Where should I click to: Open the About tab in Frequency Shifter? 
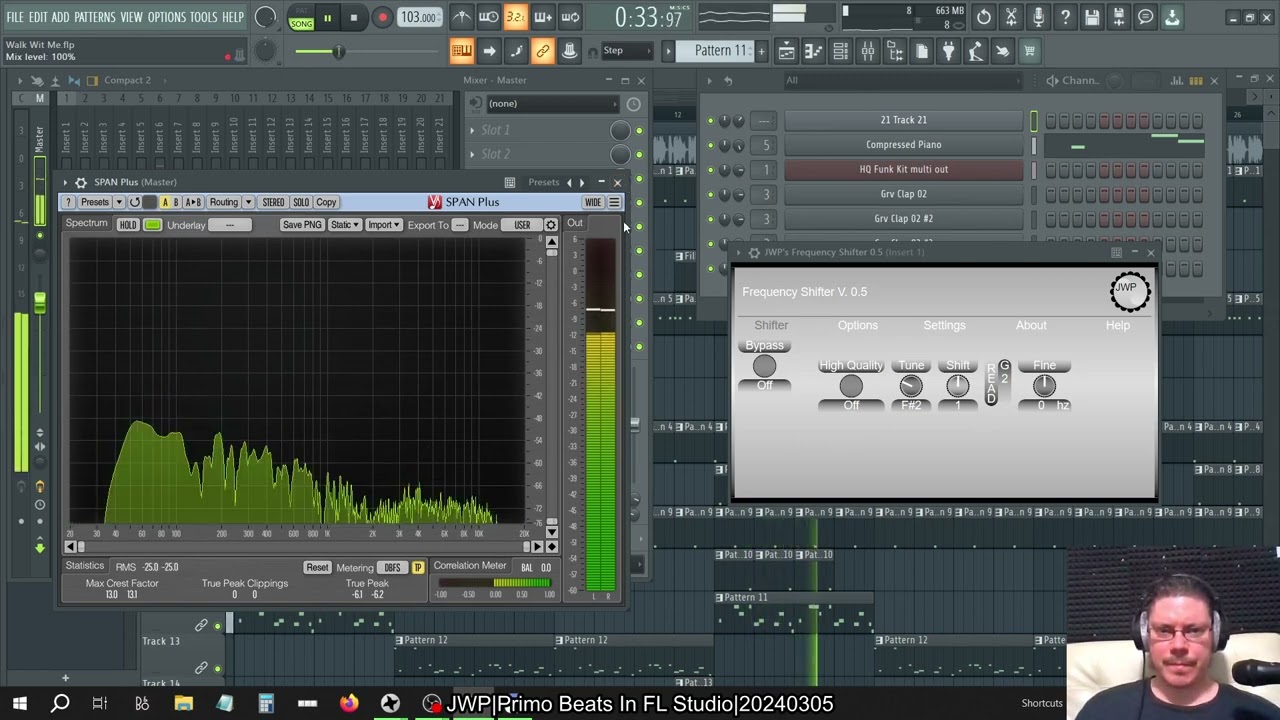1031,325
